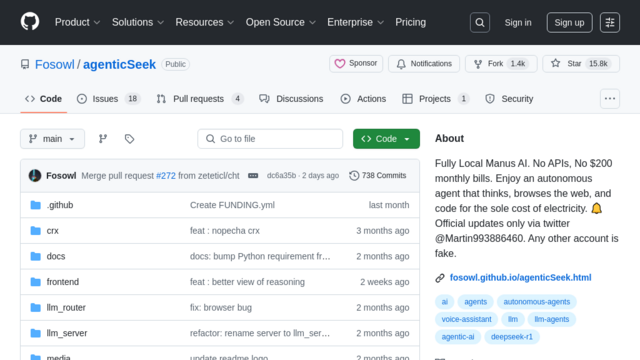
Task: Click Sign in link
Action: 518,22
